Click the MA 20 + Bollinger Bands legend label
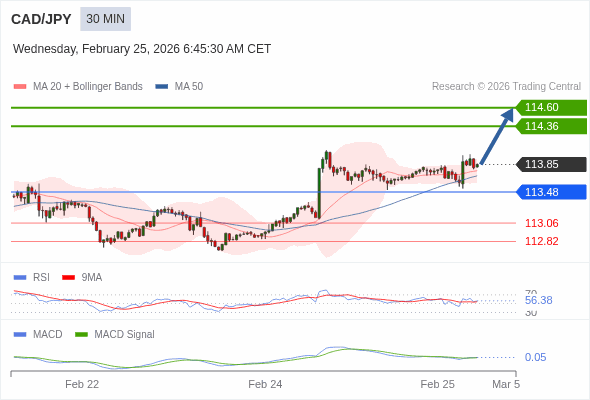 tap(88, 87)
